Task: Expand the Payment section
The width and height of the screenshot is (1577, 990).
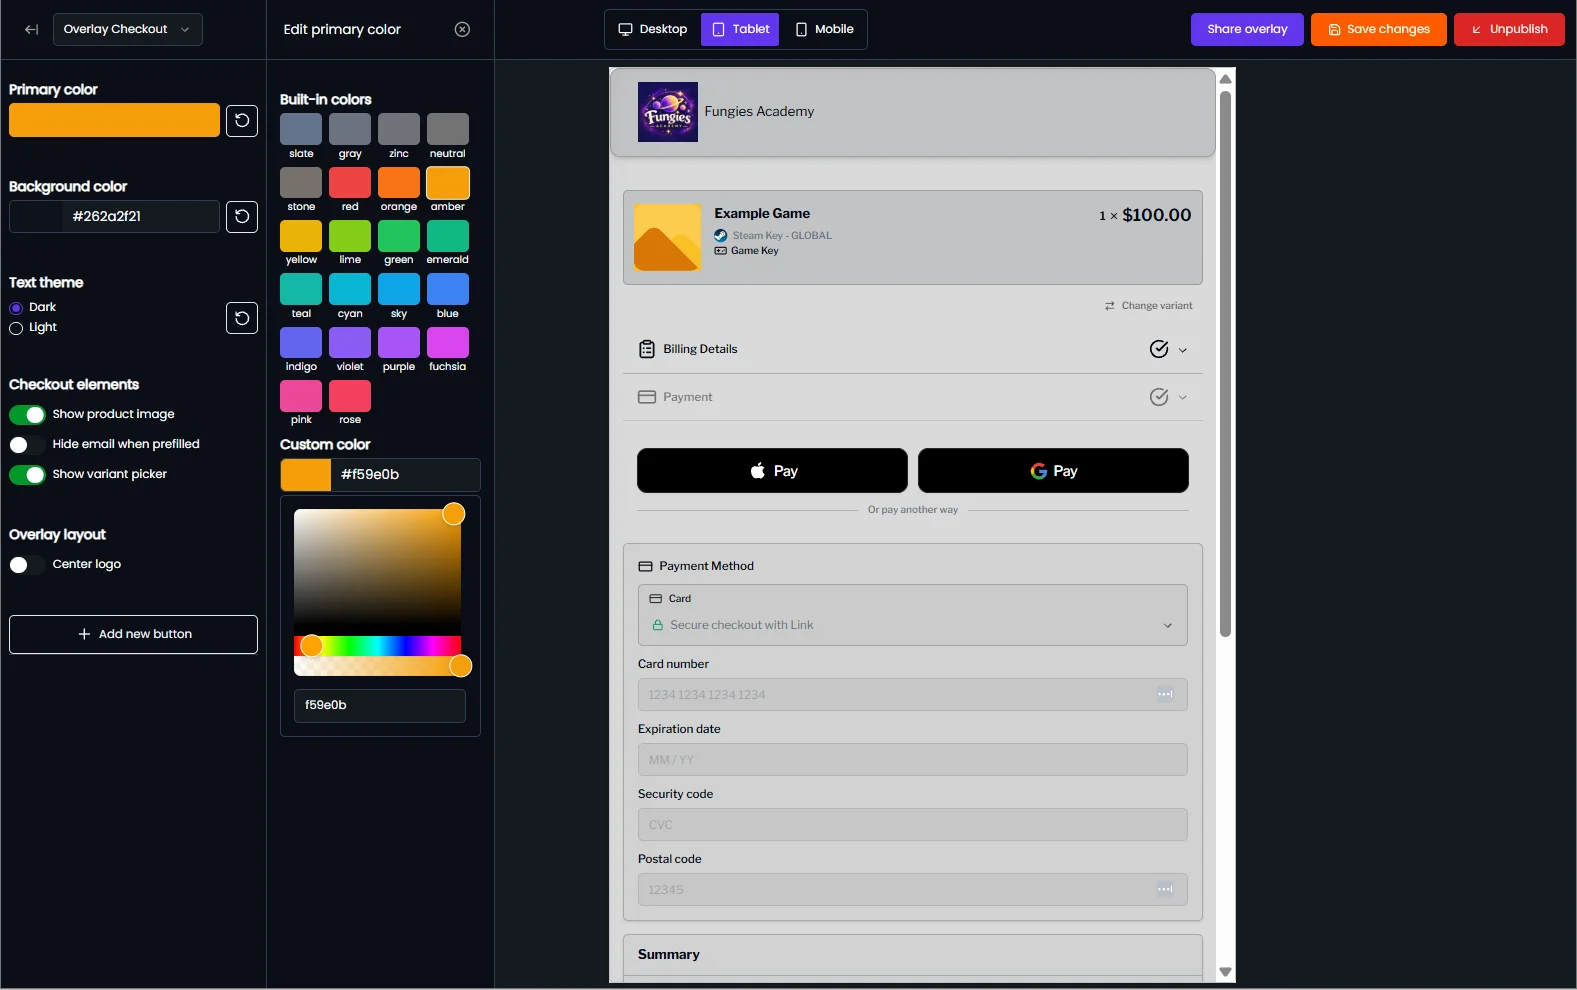Action: [1183, 397]
